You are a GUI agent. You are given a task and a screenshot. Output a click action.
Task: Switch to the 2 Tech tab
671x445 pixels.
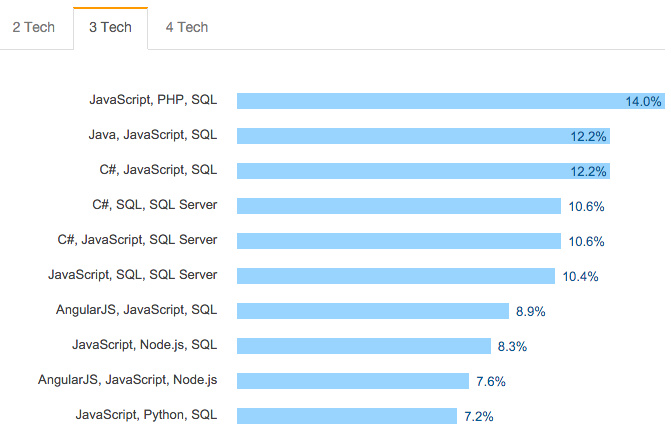[34, 27]
